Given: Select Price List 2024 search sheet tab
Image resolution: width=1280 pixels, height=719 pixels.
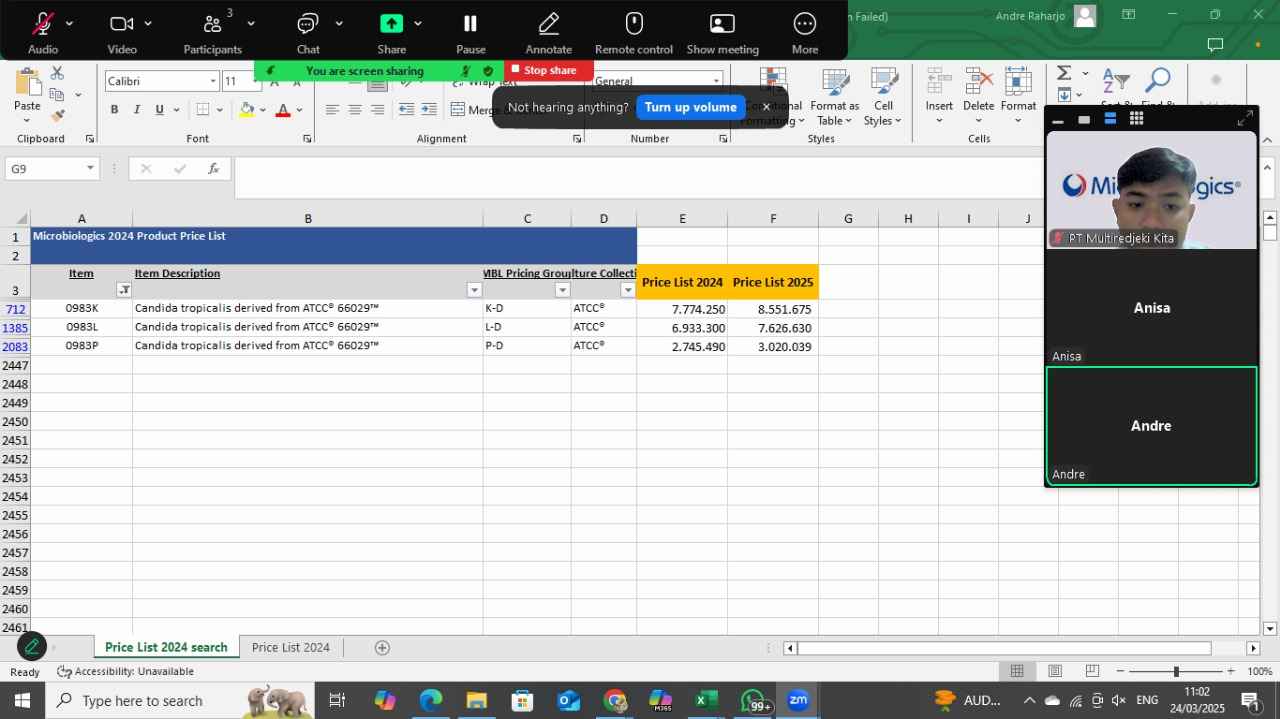Looking at the screenshot, I should pyautogui.click(x=166, y=647).
